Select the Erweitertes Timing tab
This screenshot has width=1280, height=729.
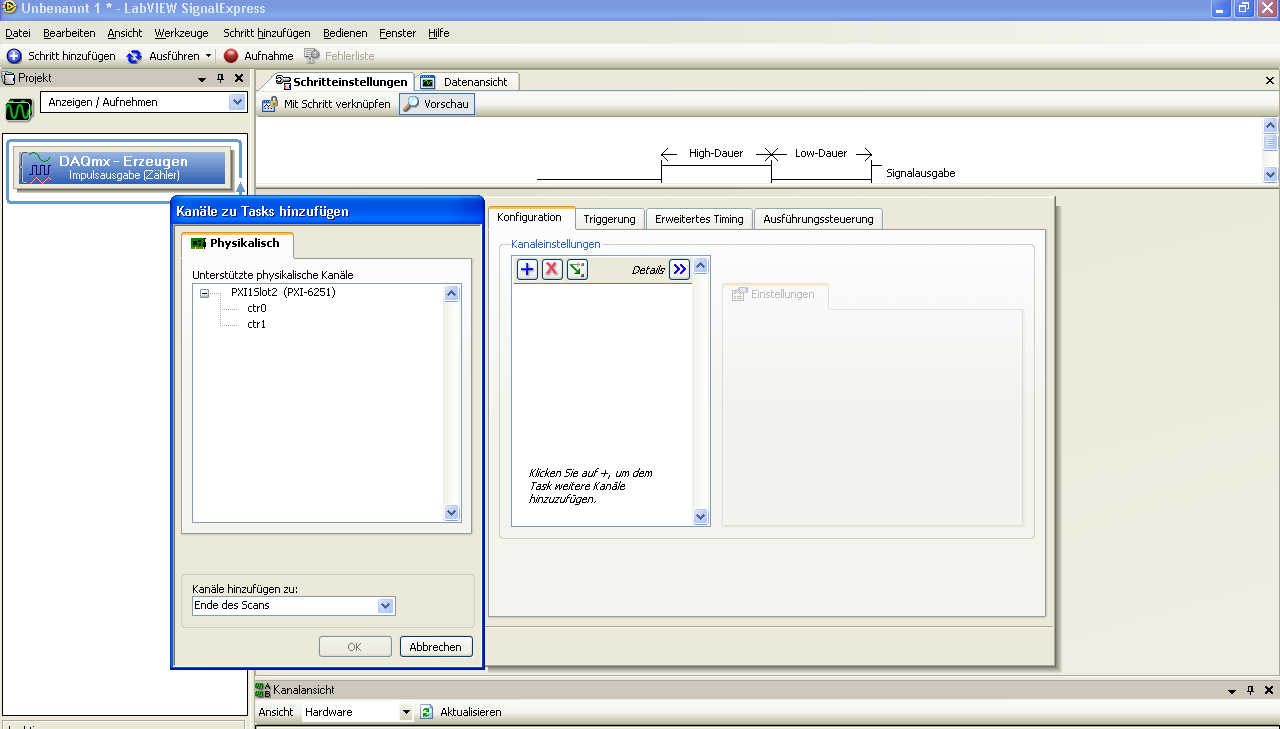(699, 219)
